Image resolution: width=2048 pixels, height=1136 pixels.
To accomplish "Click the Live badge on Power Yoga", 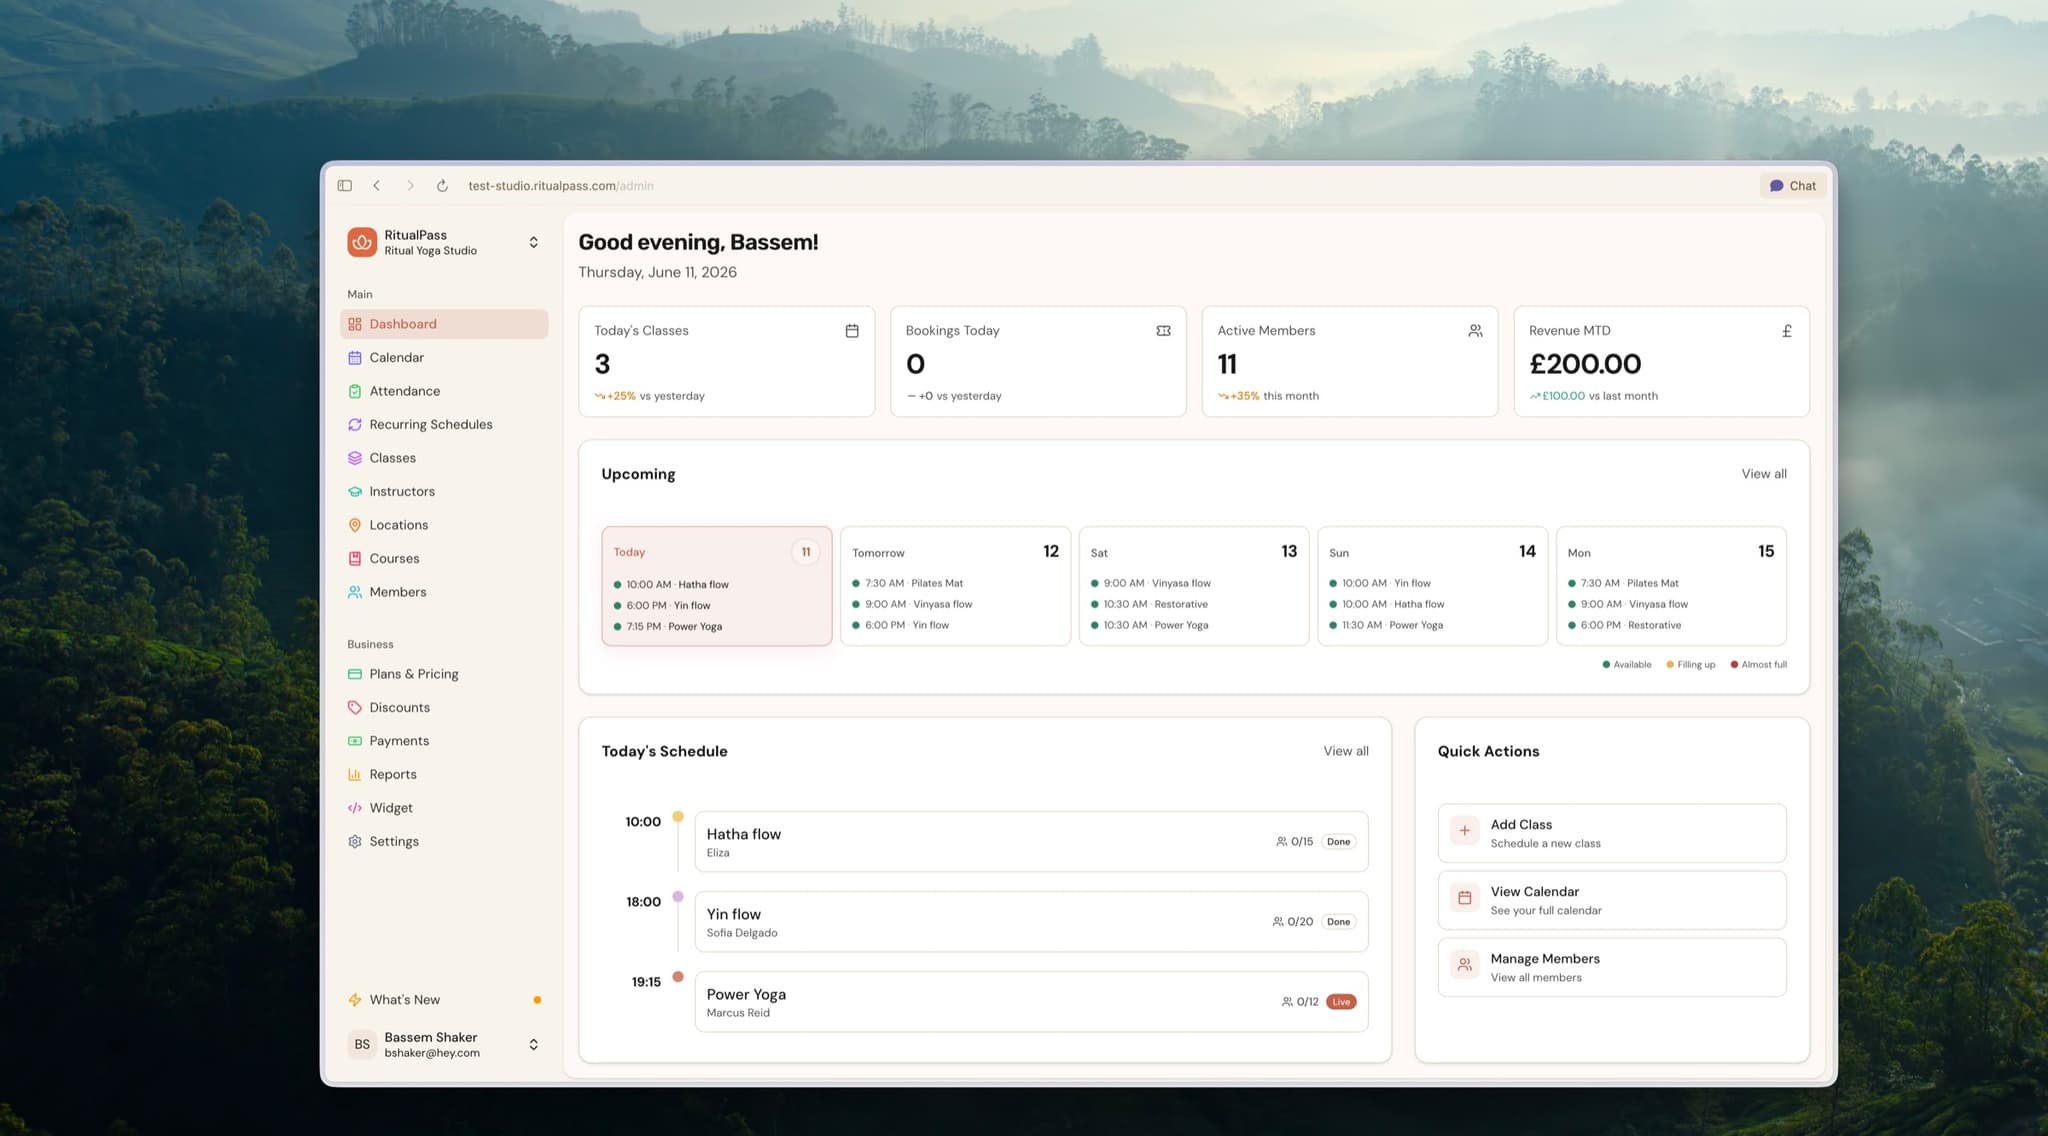I will pos(1341,1002).
